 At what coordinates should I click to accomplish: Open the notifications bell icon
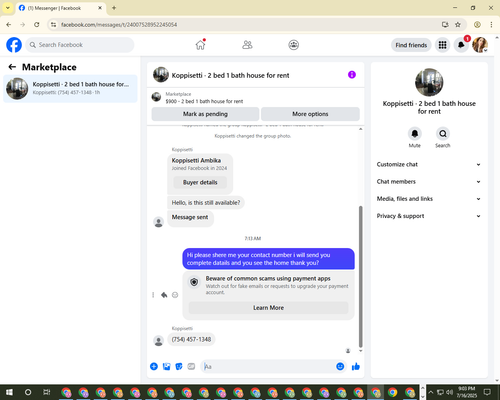click(461, 45)
